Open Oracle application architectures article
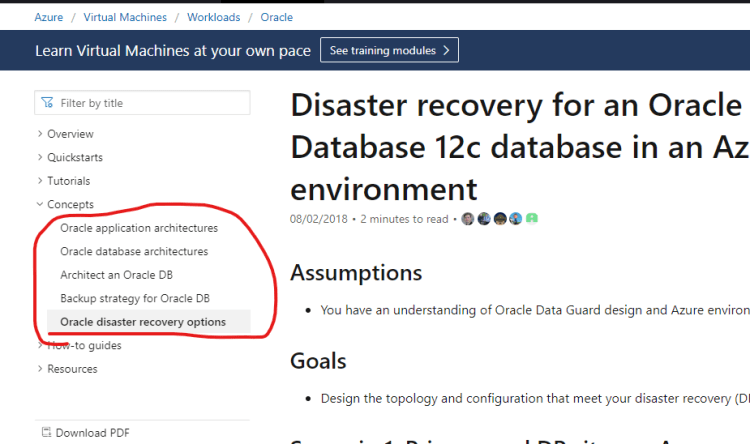The image size is (750, 444). coord(139,228)
